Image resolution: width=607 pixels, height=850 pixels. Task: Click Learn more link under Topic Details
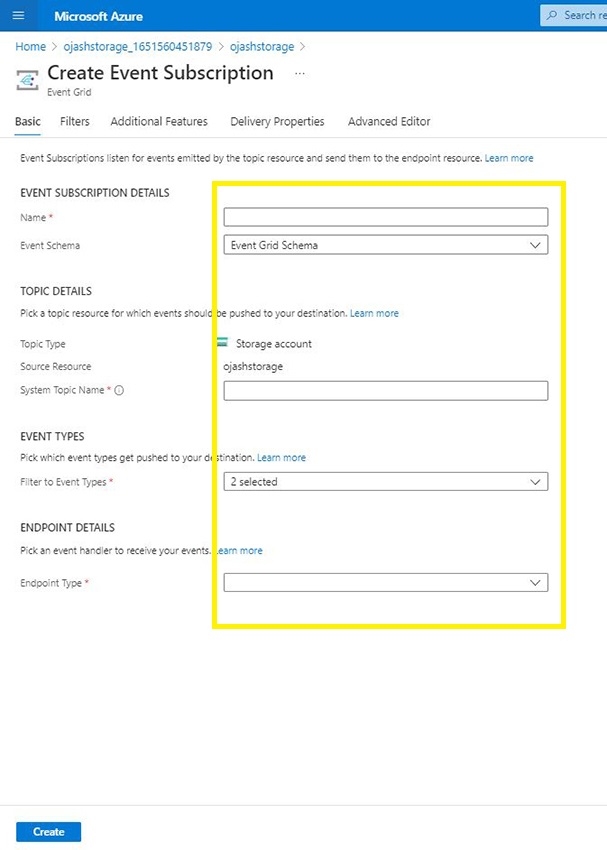pyautogui.click(x=374, y=314)
